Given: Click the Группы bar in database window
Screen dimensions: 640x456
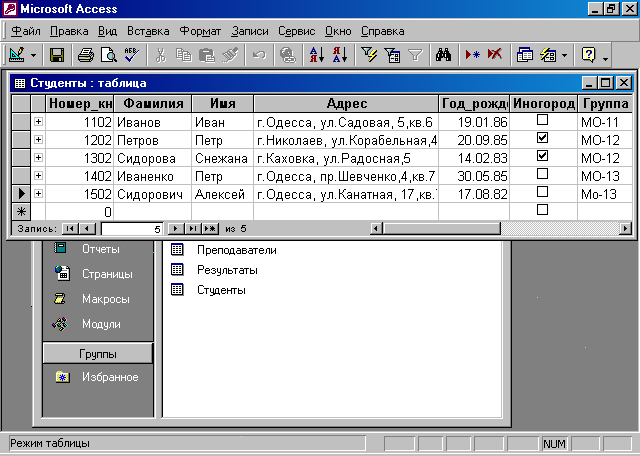Looking at the screenshot, I should coord(98,354).
